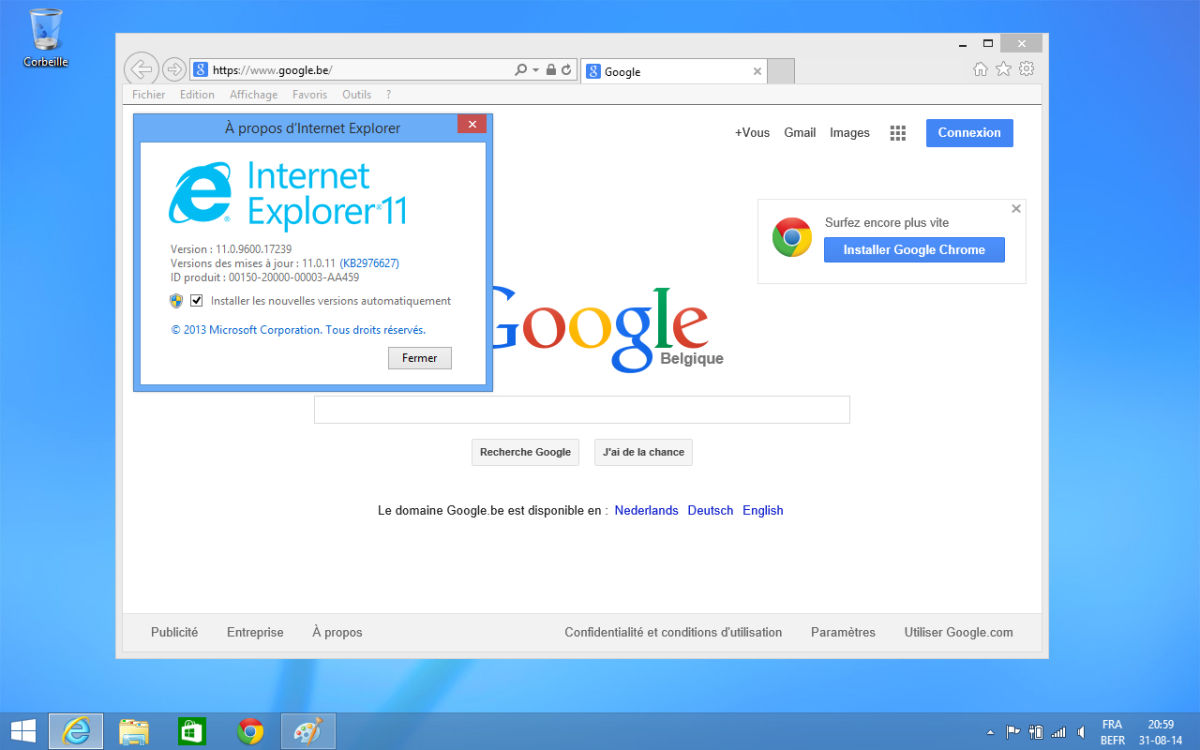Open the ? help menu
Image resolution: width=1200 pixels, height=750 pixels.
388,95
